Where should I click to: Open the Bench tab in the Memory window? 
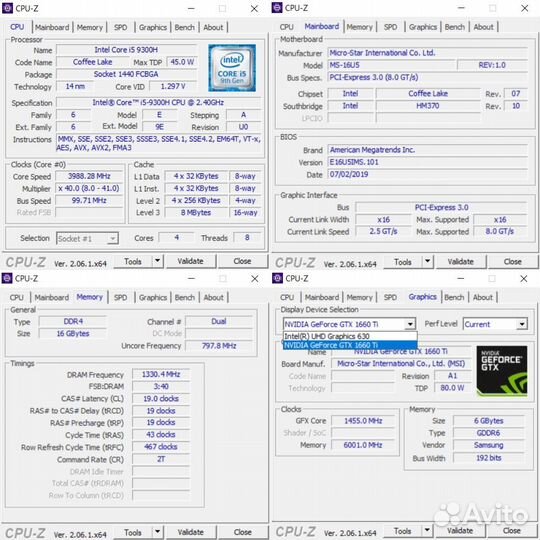coord(184,297)
